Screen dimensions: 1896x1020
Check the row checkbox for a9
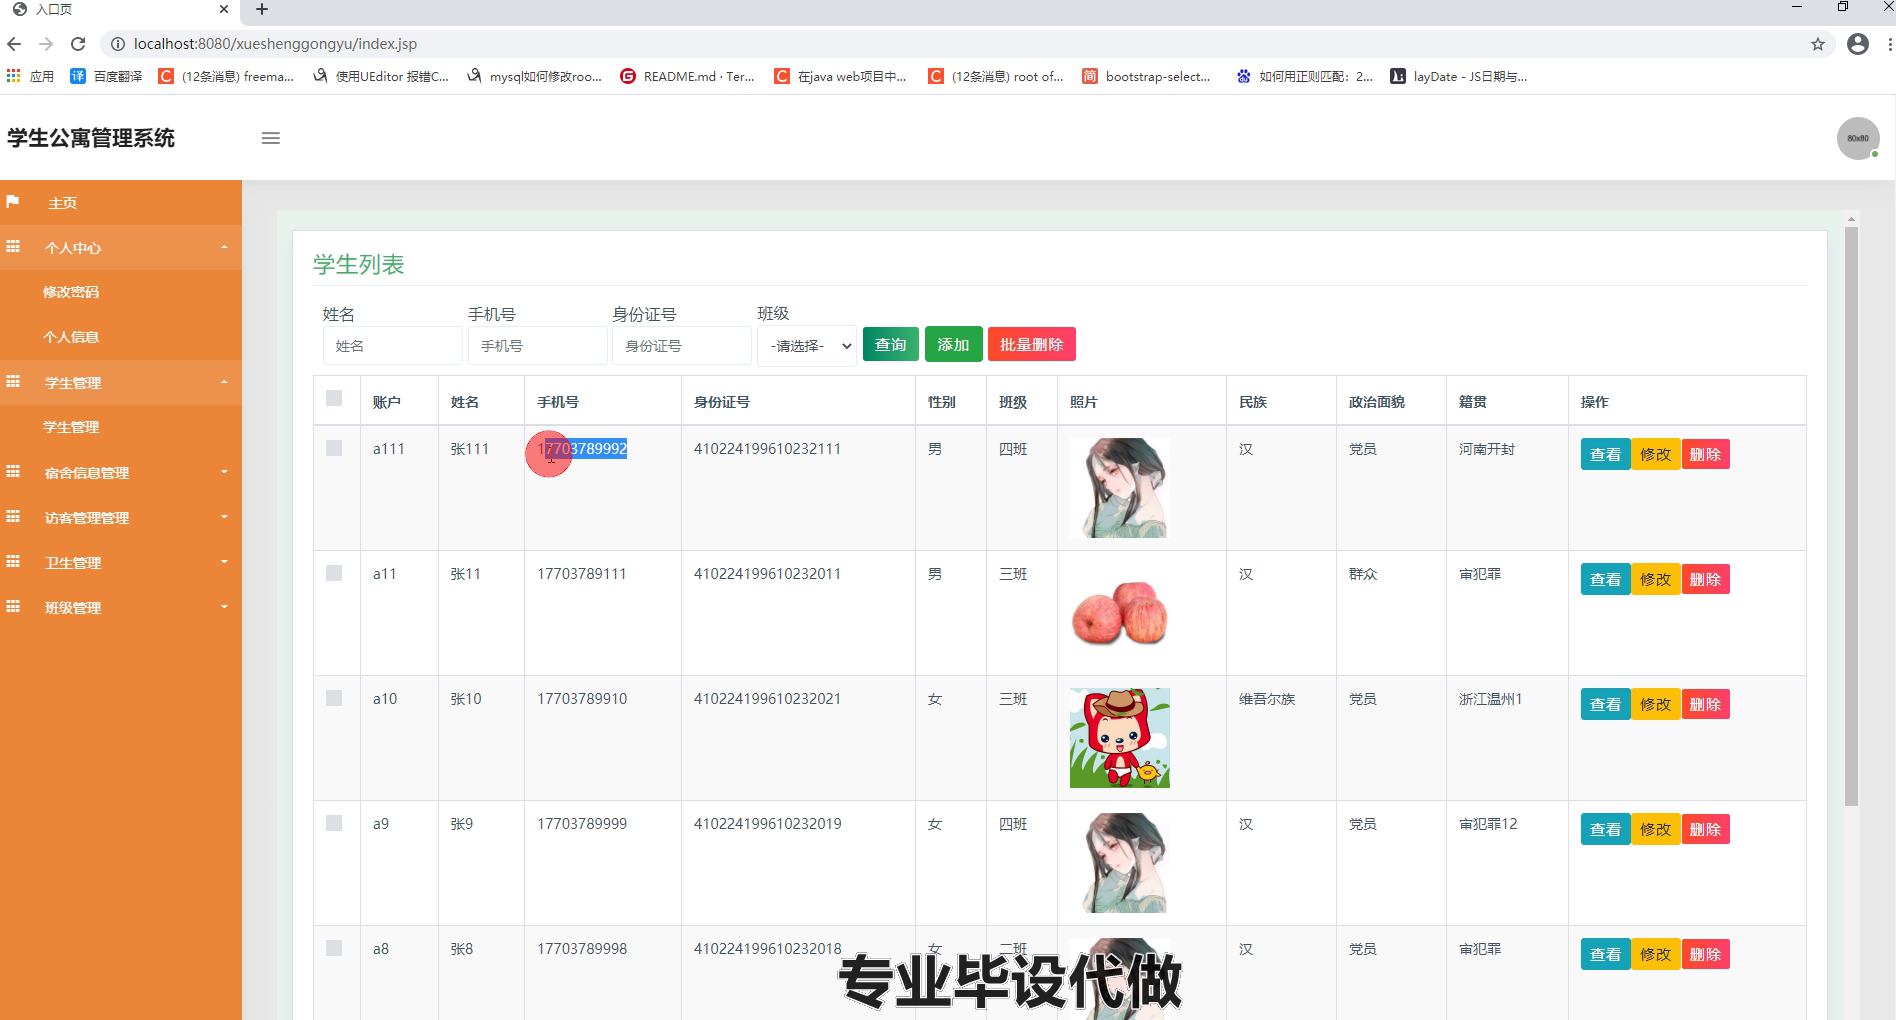tap(334, 823)
